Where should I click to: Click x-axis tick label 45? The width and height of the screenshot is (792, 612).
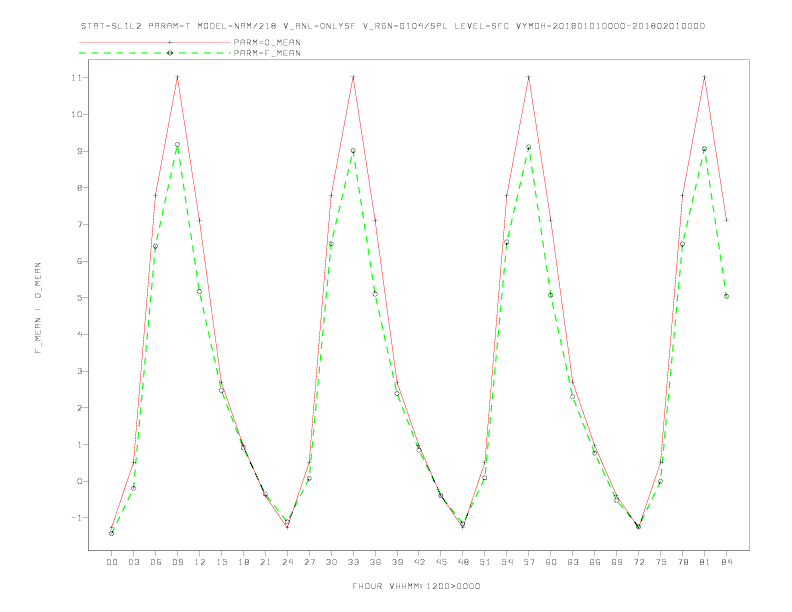(441, 562)
